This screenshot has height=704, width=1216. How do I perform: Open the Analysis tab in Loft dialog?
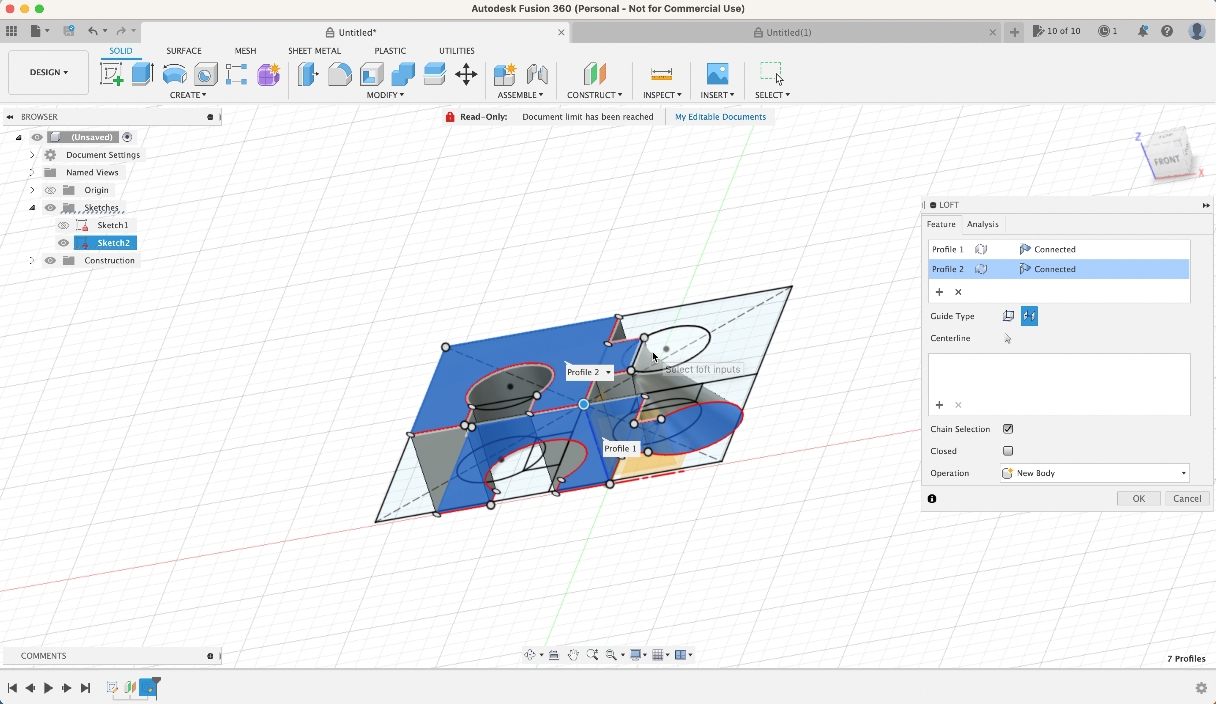(x=982, y=224)
